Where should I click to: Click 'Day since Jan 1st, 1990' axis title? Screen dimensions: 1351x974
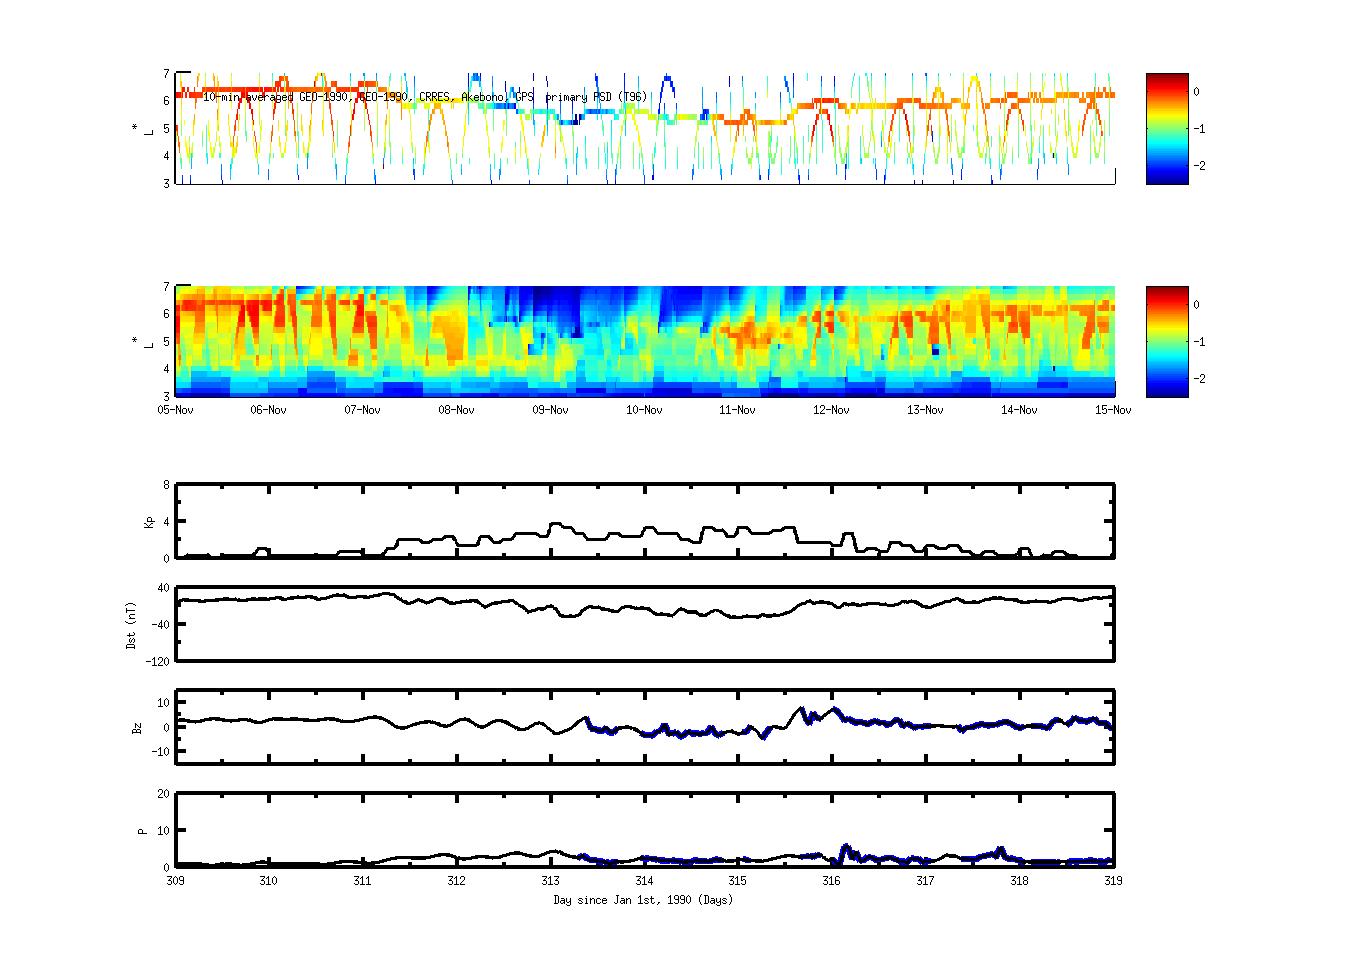[x=643, y=900]
